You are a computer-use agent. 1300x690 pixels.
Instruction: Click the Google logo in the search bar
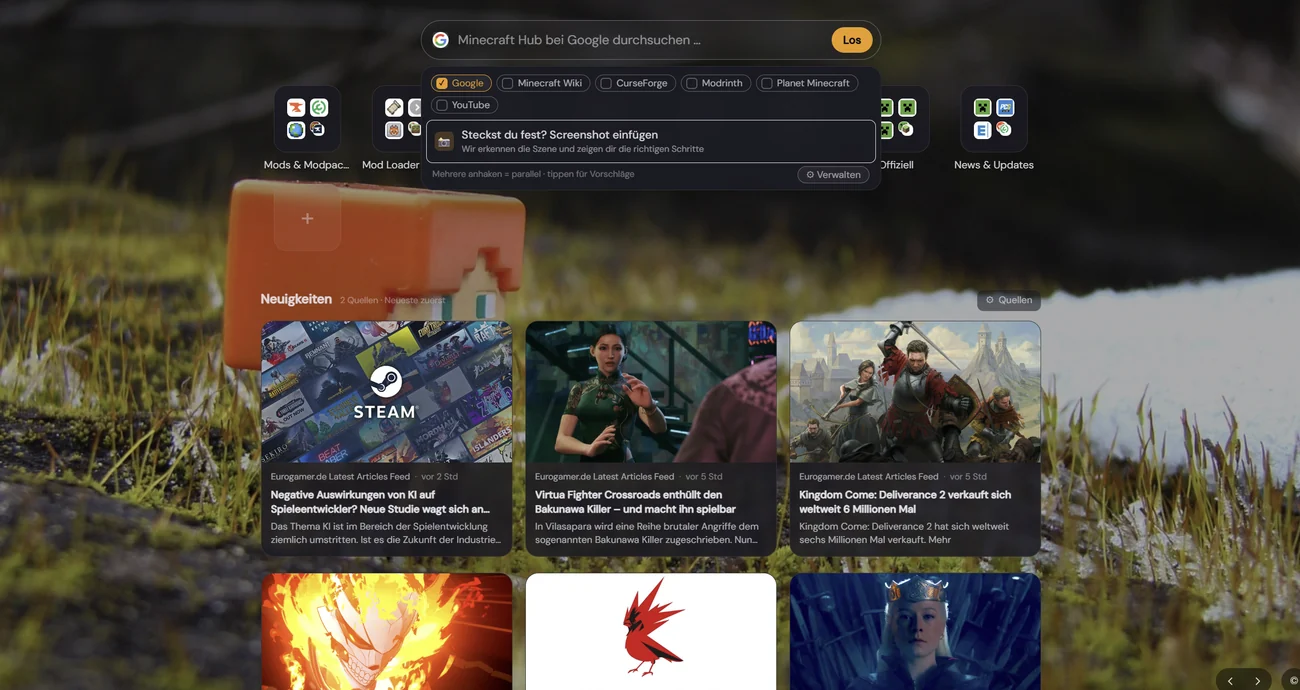click(x=440, y=40)
